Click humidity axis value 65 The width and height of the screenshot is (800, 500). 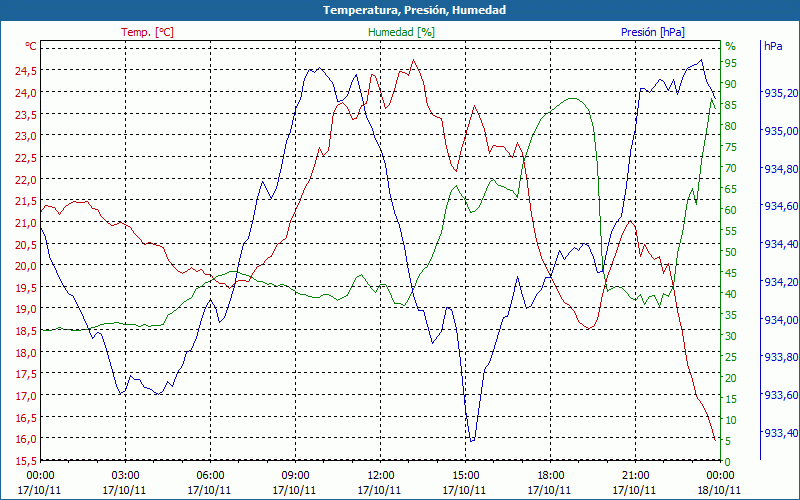(x=731, y=189)
